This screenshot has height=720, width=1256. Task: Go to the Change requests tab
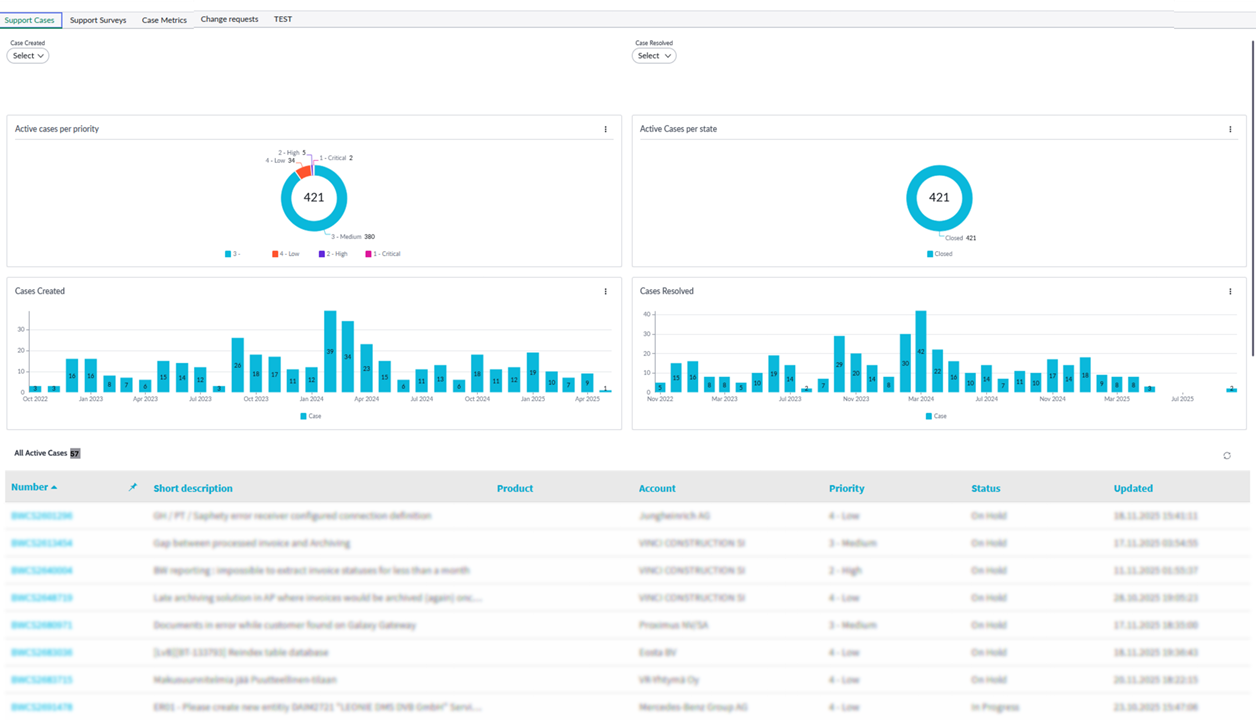point(229,19)
